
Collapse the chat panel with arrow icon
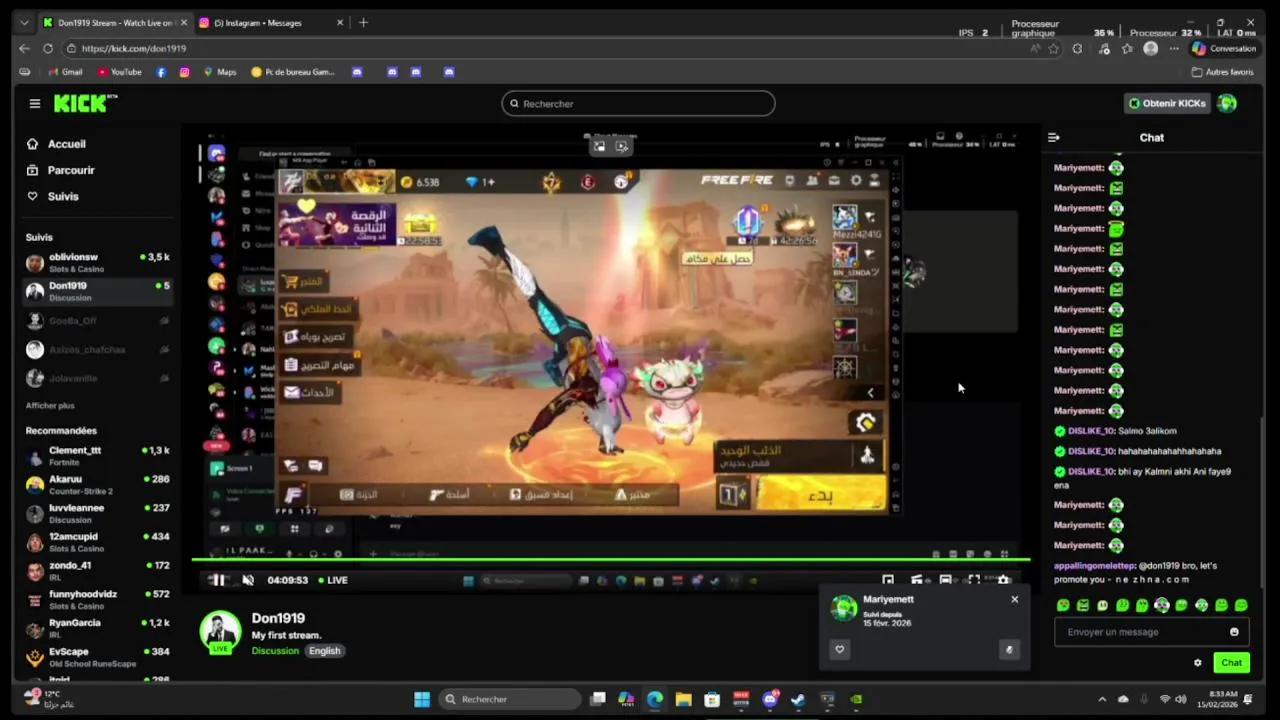[x=1053, y=137]
